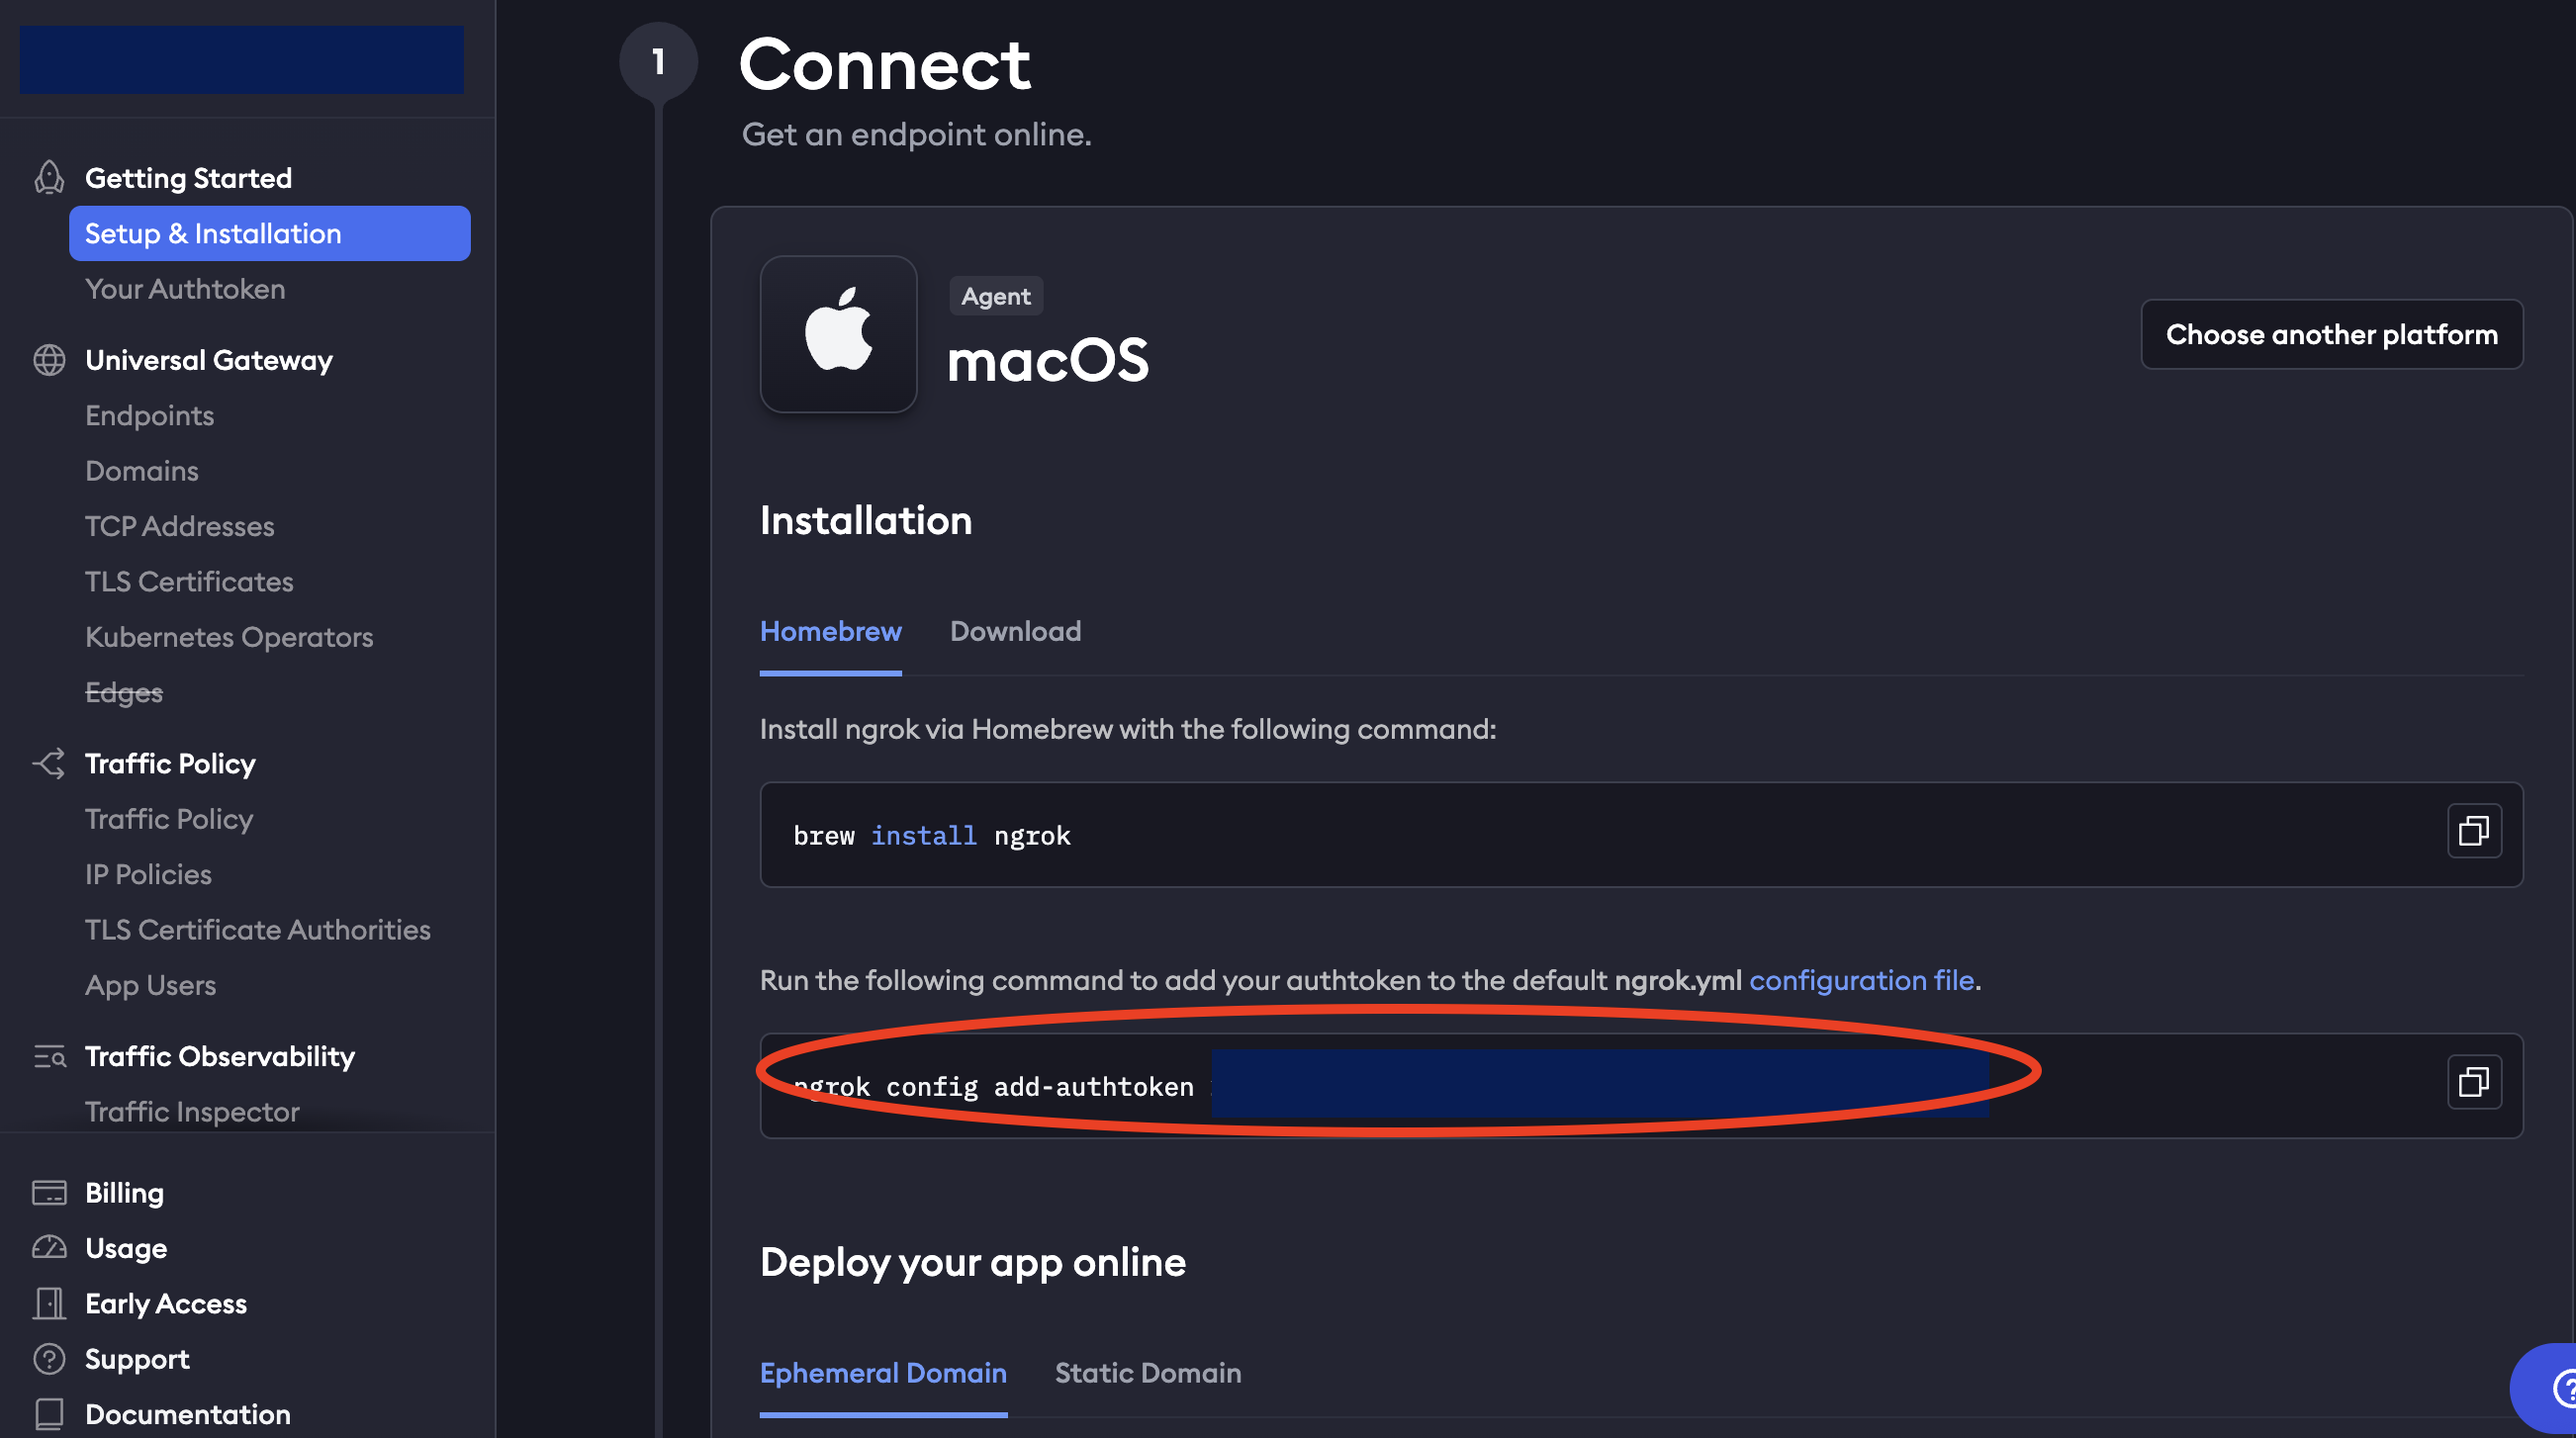Go to Endpoints in sidebar
The image size is (2576, 1438).
click(149, 416)
